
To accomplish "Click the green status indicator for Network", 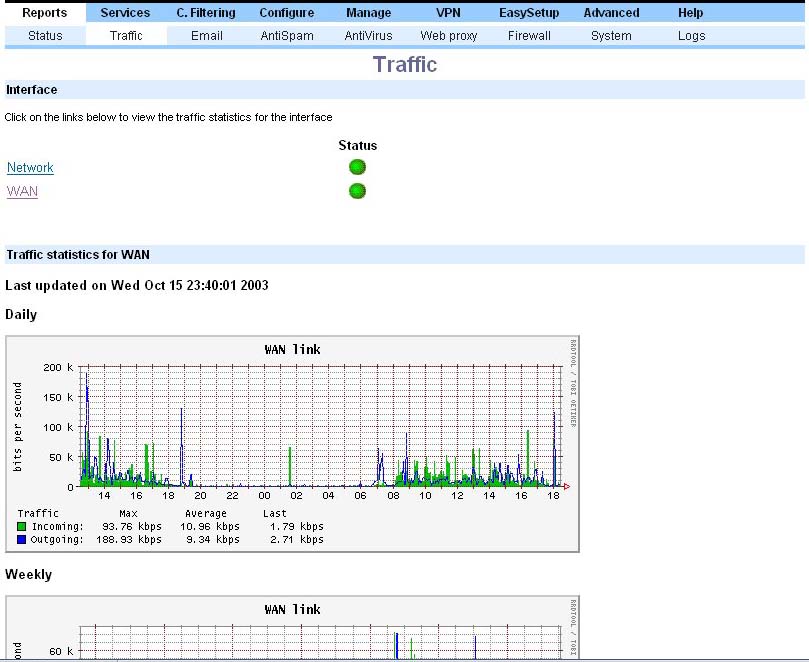I will 357,167.
